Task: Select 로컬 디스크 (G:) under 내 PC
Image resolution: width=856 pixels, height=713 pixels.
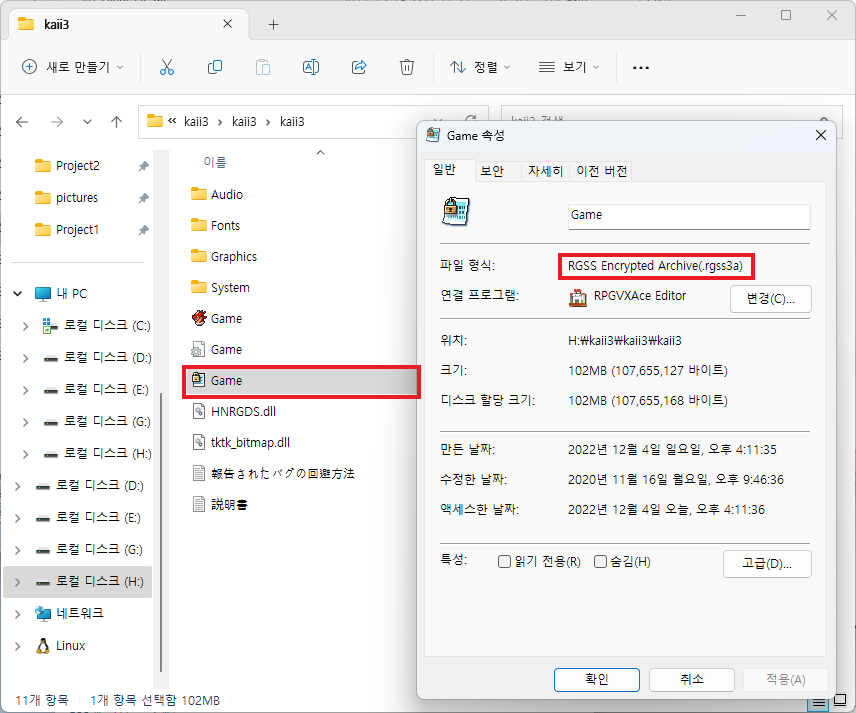Action: tap(97, 421)
